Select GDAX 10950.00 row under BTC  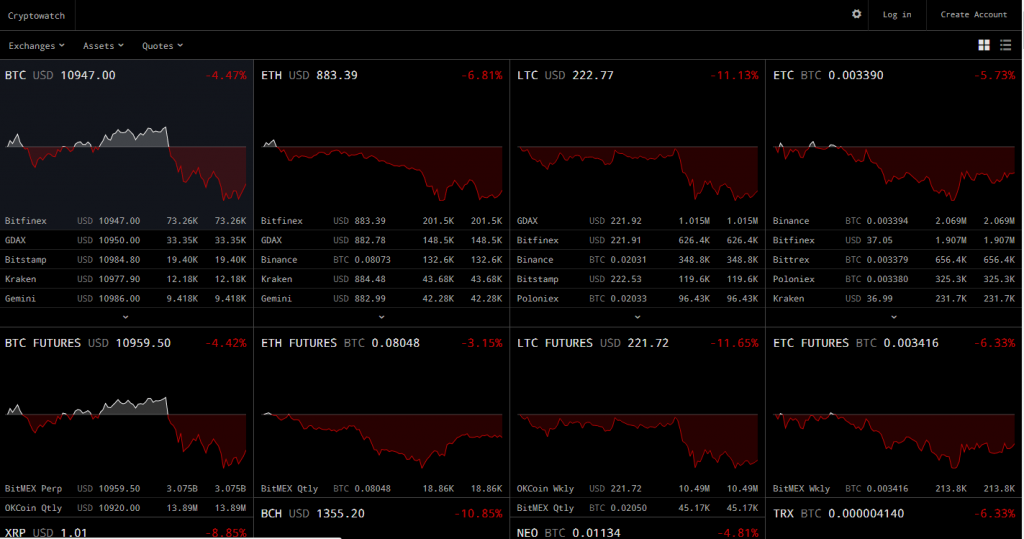[x=126, y=240]
